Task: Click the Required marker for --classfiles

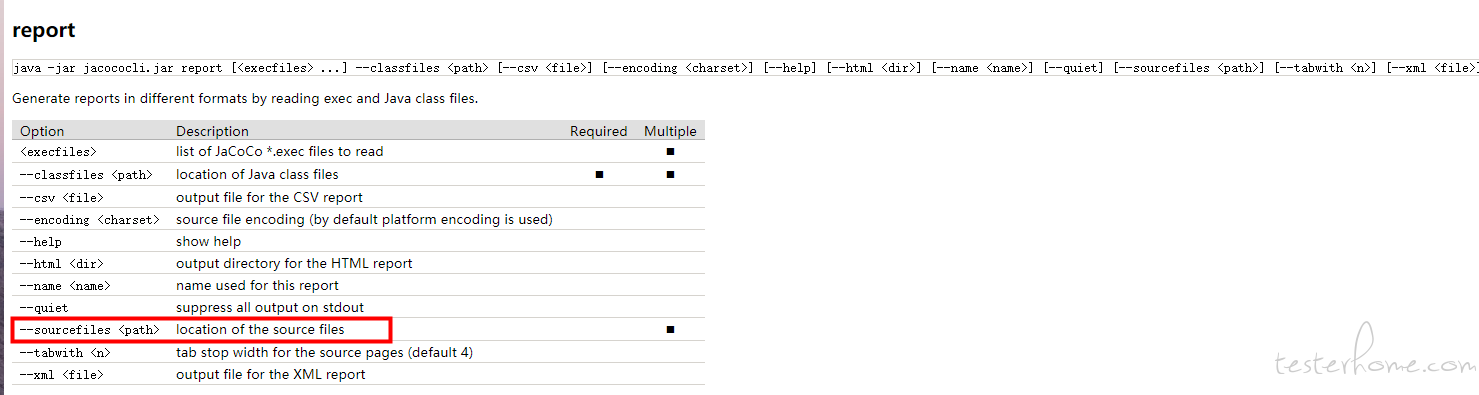Action: click(x=598, y=174)
